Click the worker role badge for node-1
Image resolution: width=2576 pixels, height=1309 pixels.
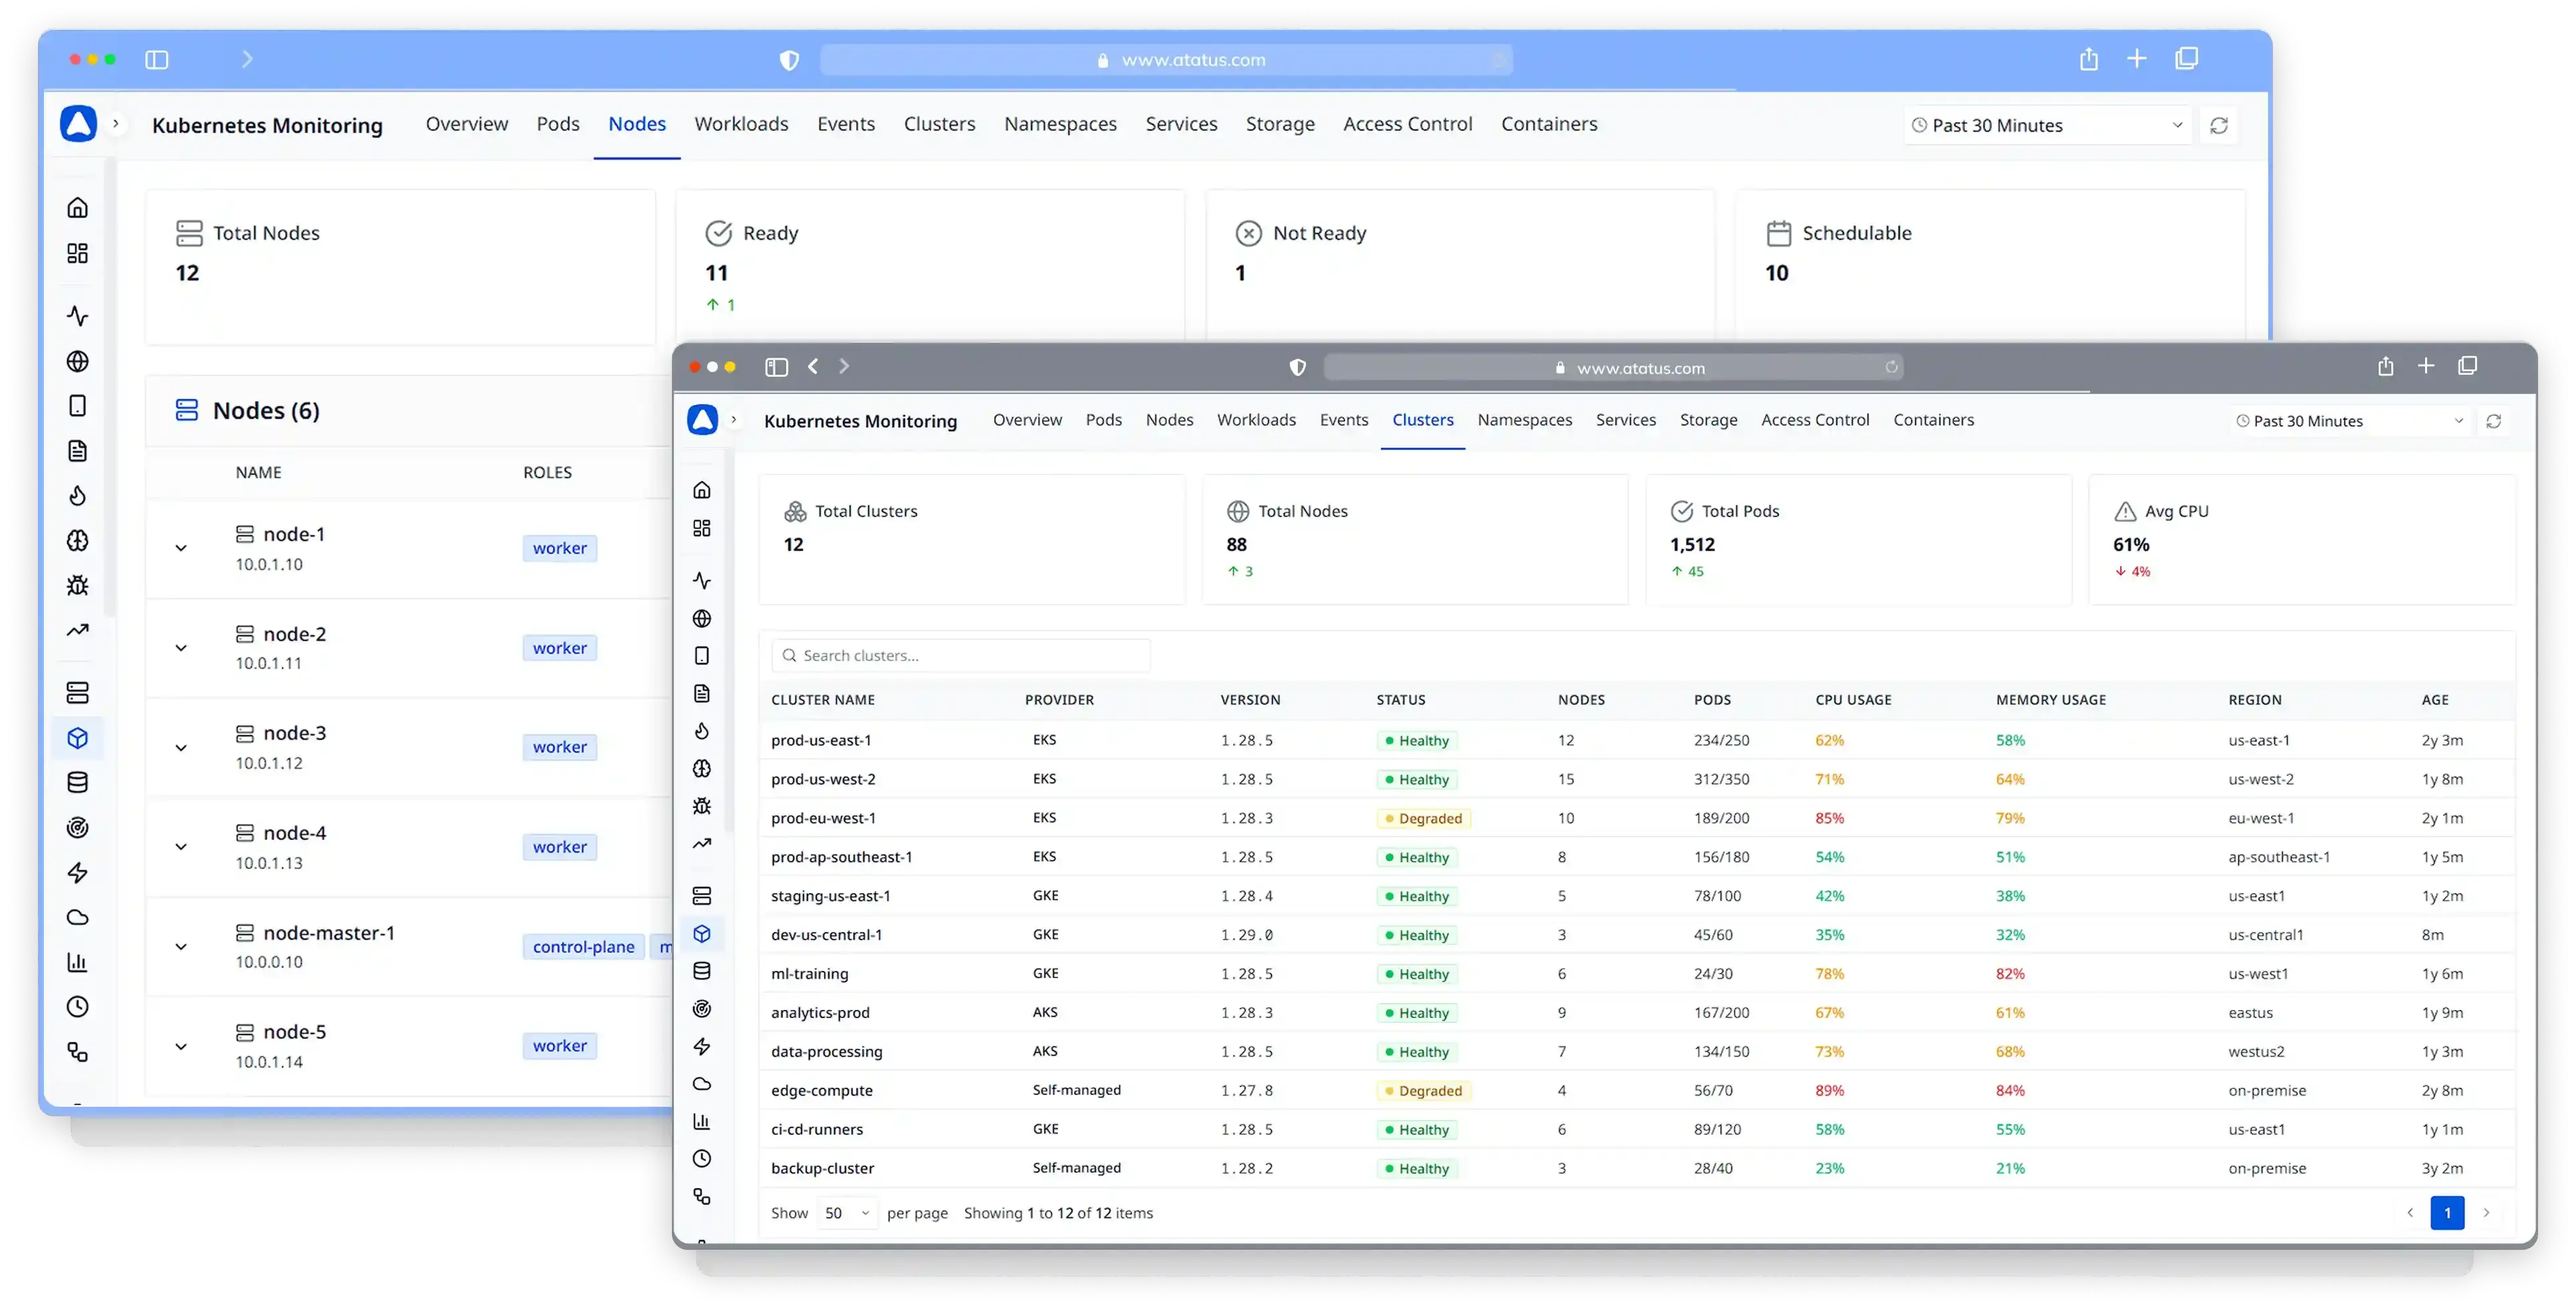tap(559, 548)
